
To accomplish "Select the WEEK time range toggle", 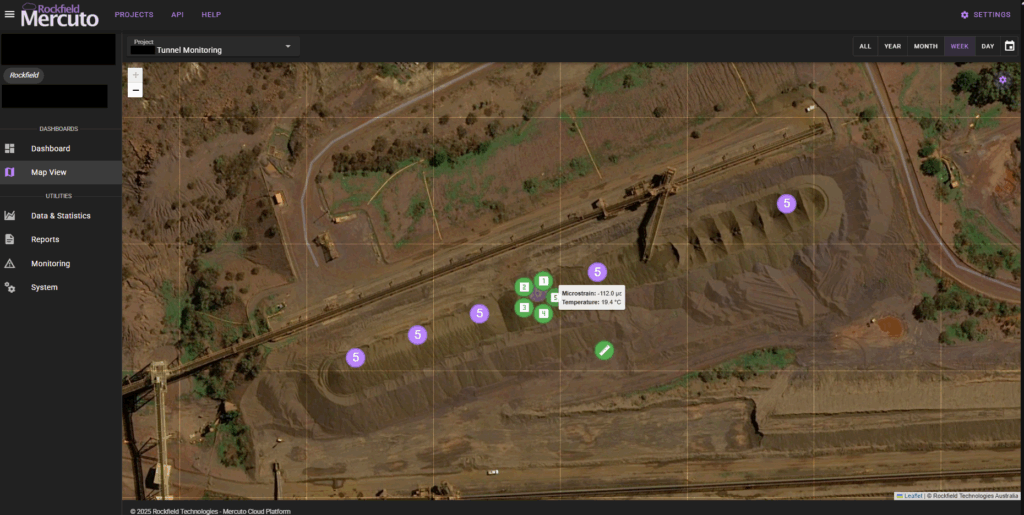I will click(959, 46).
